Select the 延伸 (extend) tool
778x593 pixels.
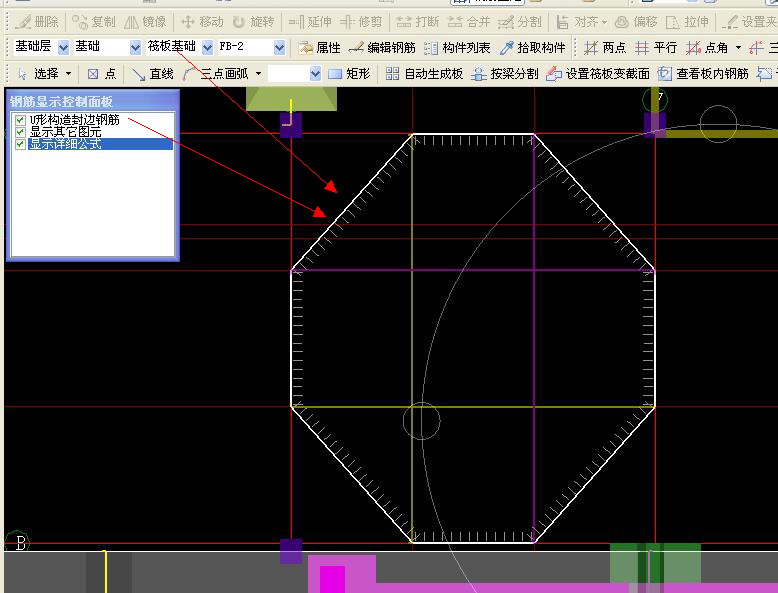click(310, 22)
